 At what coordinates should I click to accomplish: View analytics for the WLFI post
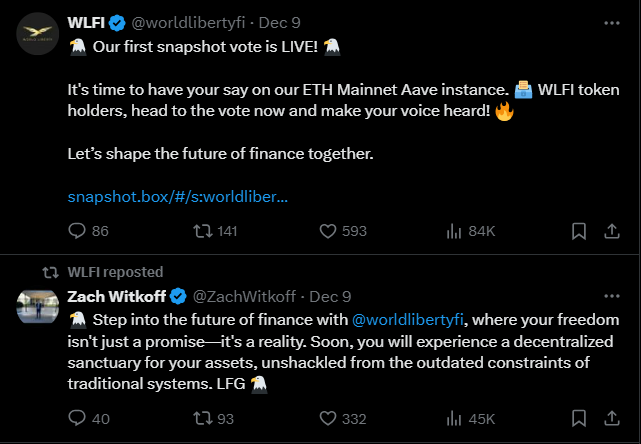(x=453, y=231)
